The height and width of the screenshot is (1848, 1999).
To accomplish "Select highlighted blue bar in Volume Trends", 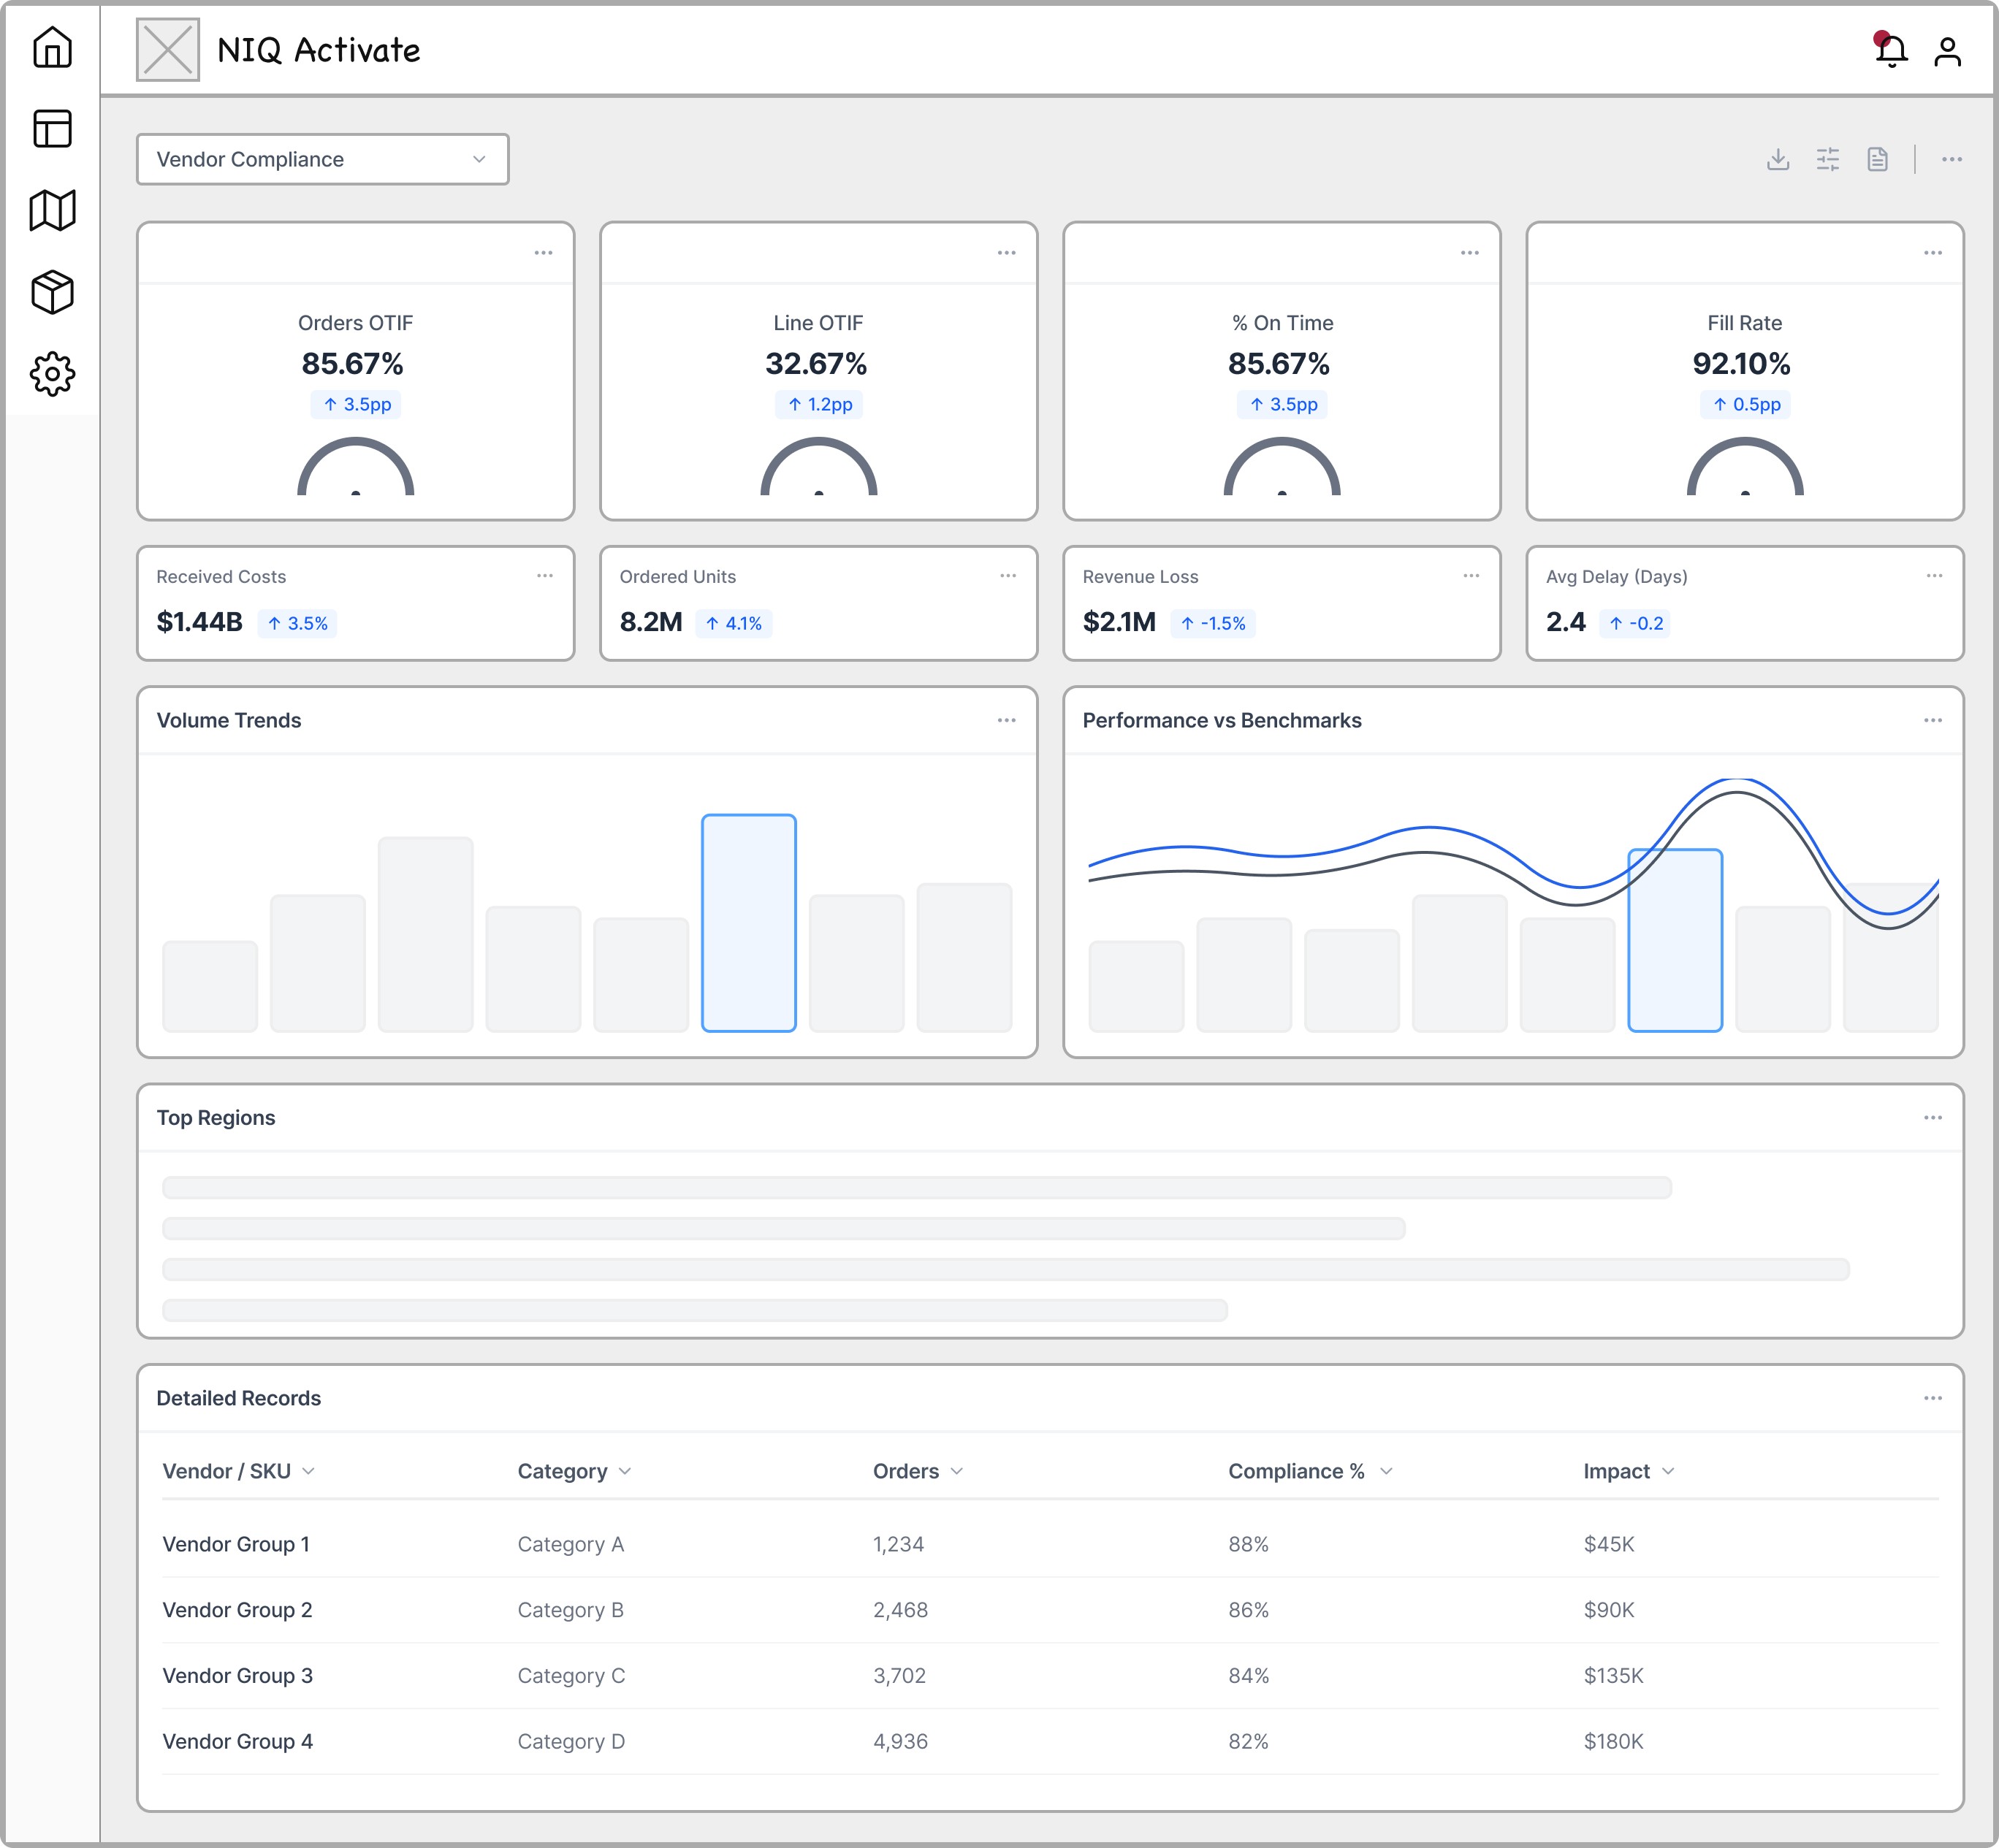I will point(748,922).
